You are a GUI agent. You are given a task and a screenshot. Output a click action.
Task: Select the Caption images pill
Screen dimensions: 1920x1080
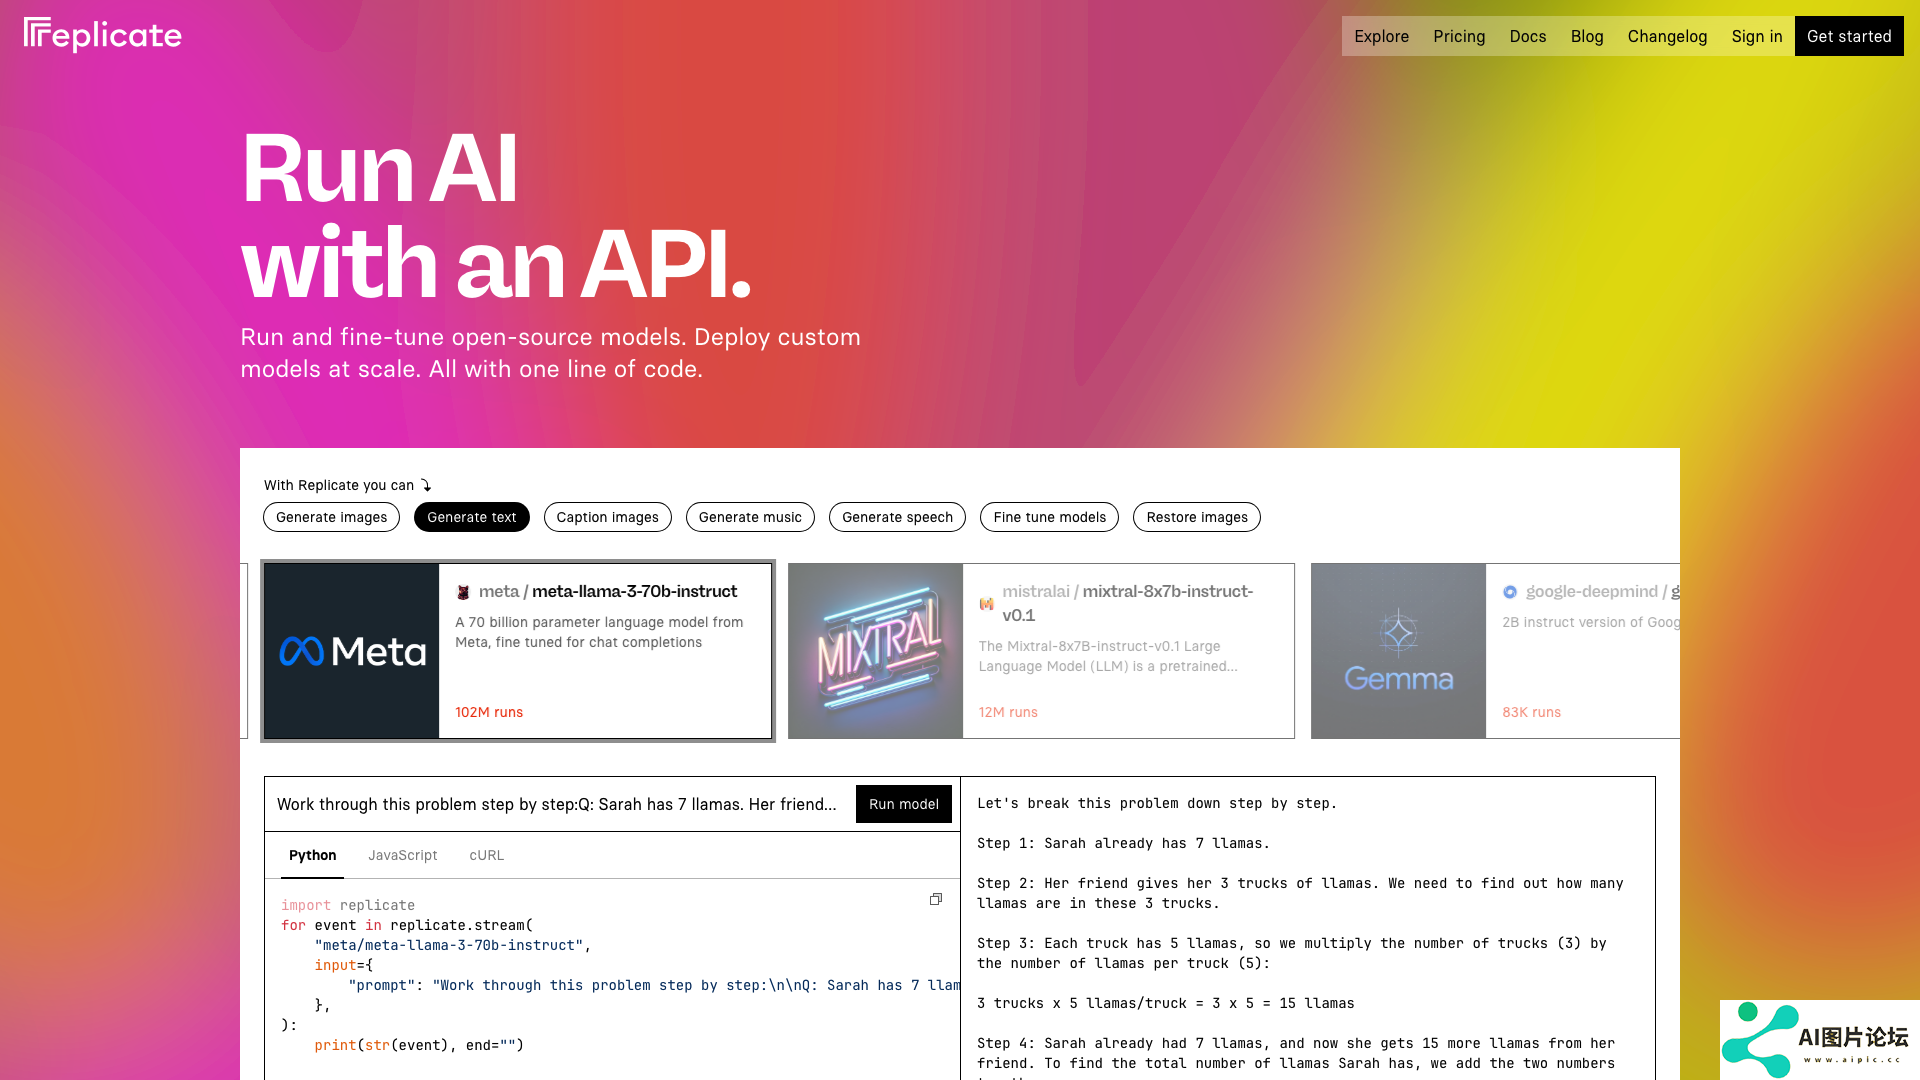point(608,517)
